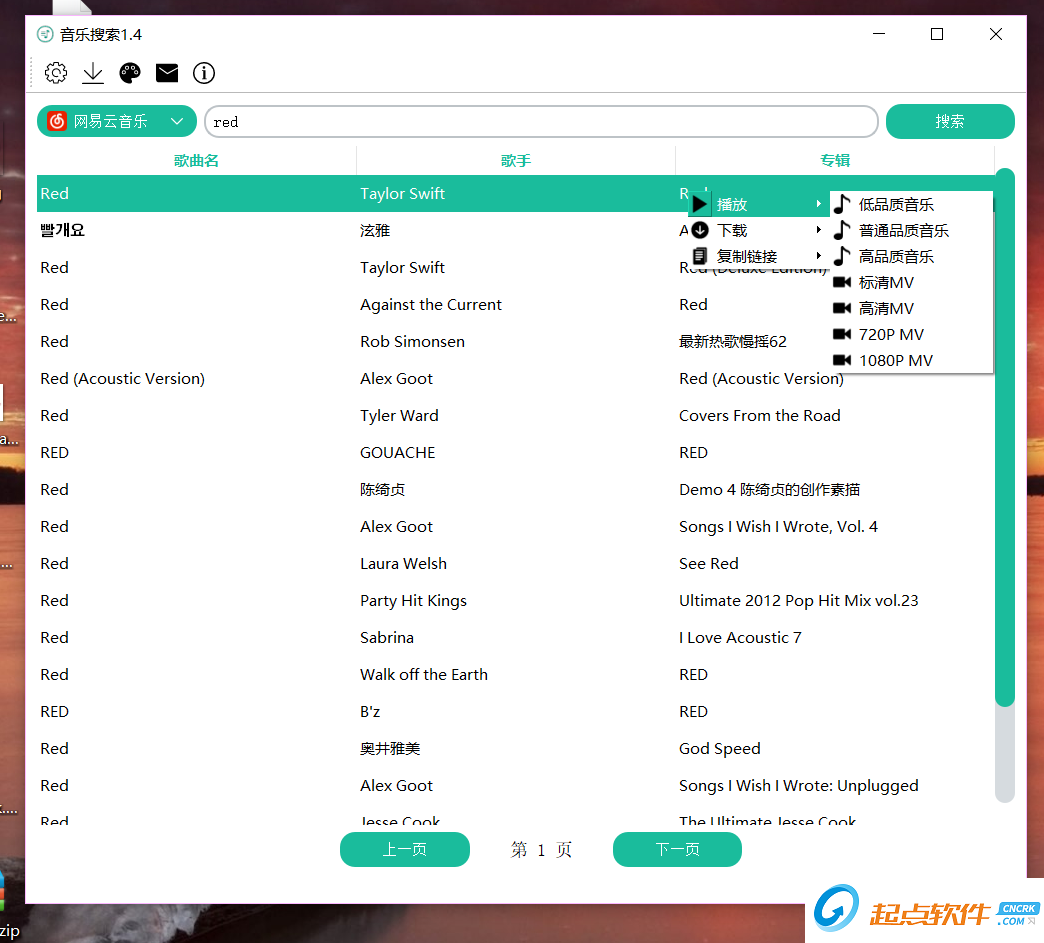Screen dimensions: 1044x943
Task: Click album Songs I Wish I Wrote: Unplugged
Action: (x=798, y=786)
